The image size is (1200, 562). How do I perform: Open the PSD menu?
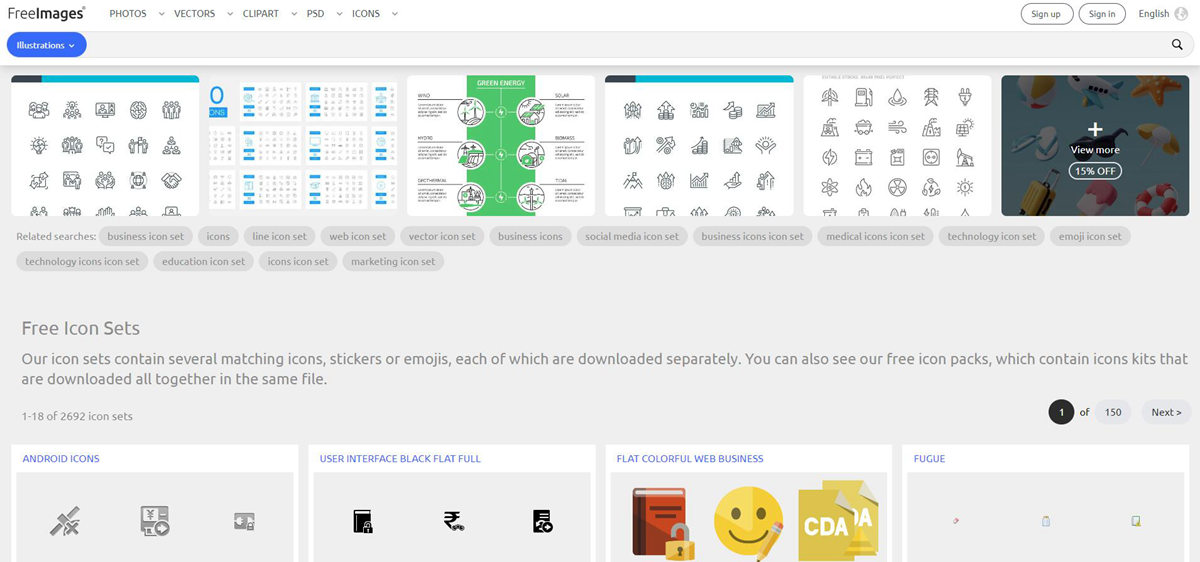(317, 14)
